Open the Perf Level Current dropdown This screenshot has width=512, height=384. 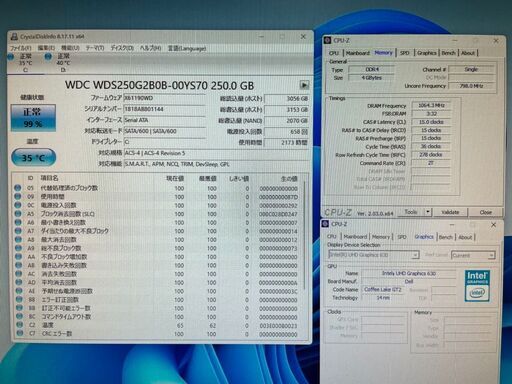(473, 255)
